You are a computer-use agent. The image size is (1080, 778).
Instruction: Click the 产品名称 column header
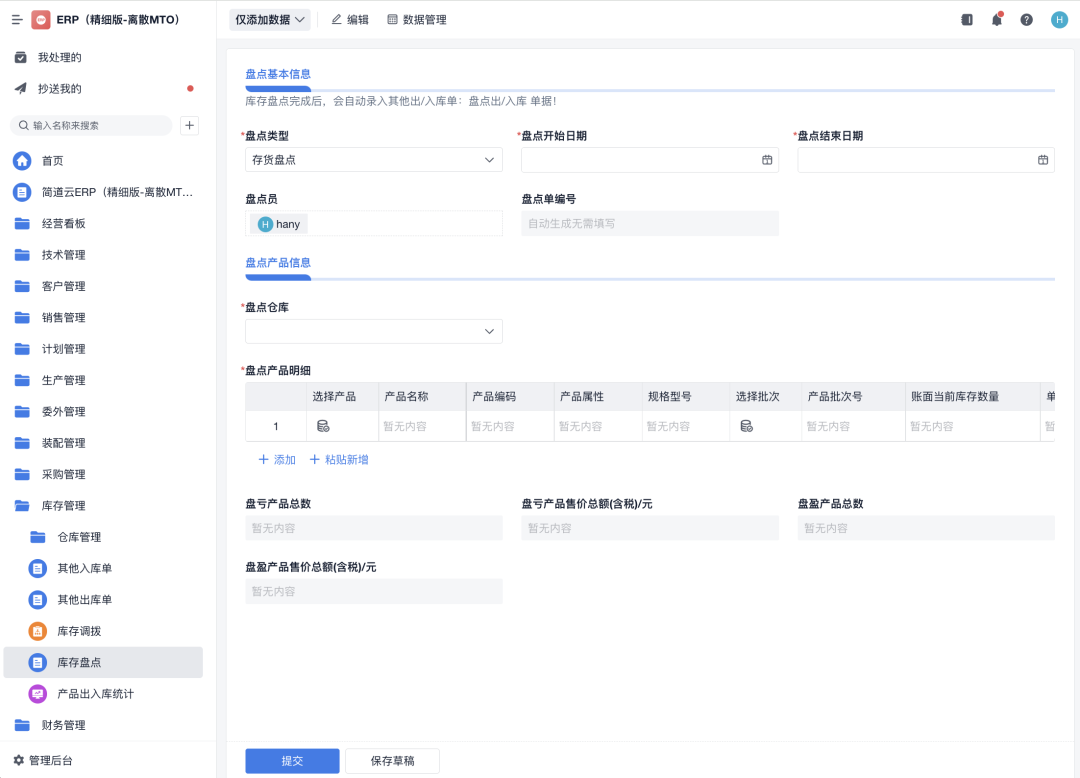[422, 397]
